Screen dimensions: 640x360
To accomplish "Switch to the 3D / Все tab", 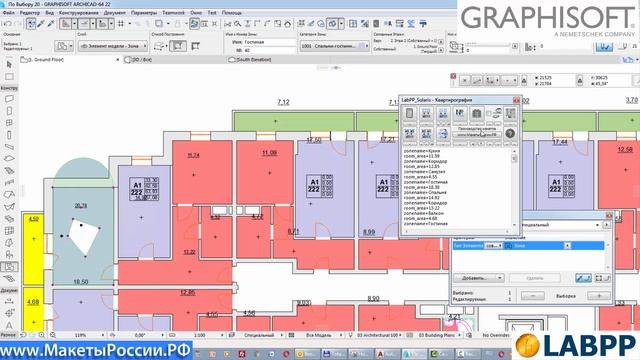I will pos(138,60).
